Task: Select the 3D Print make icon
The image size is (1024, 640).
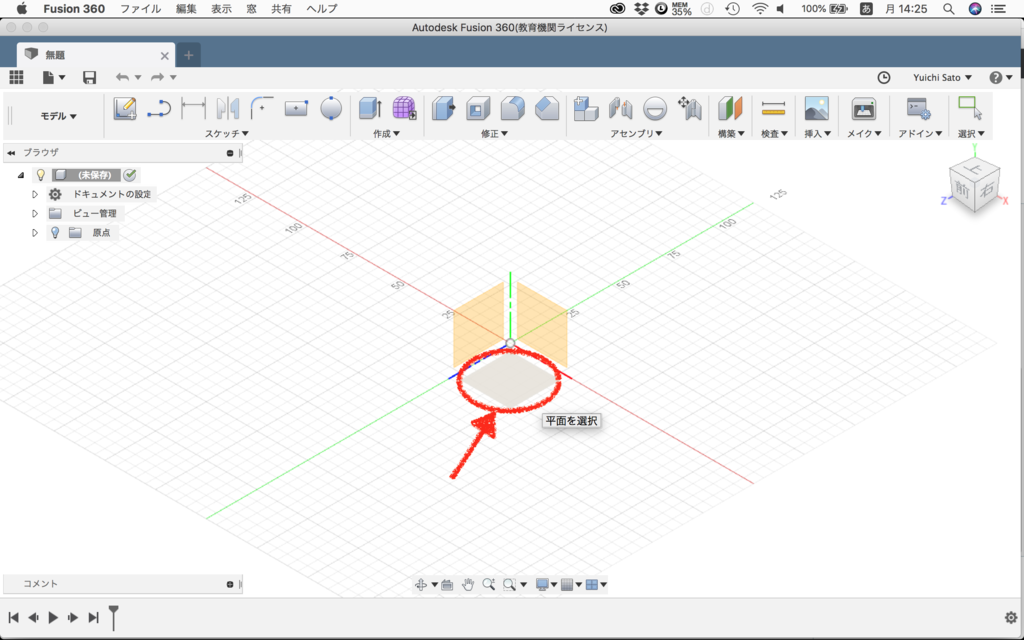Action: 864,108
